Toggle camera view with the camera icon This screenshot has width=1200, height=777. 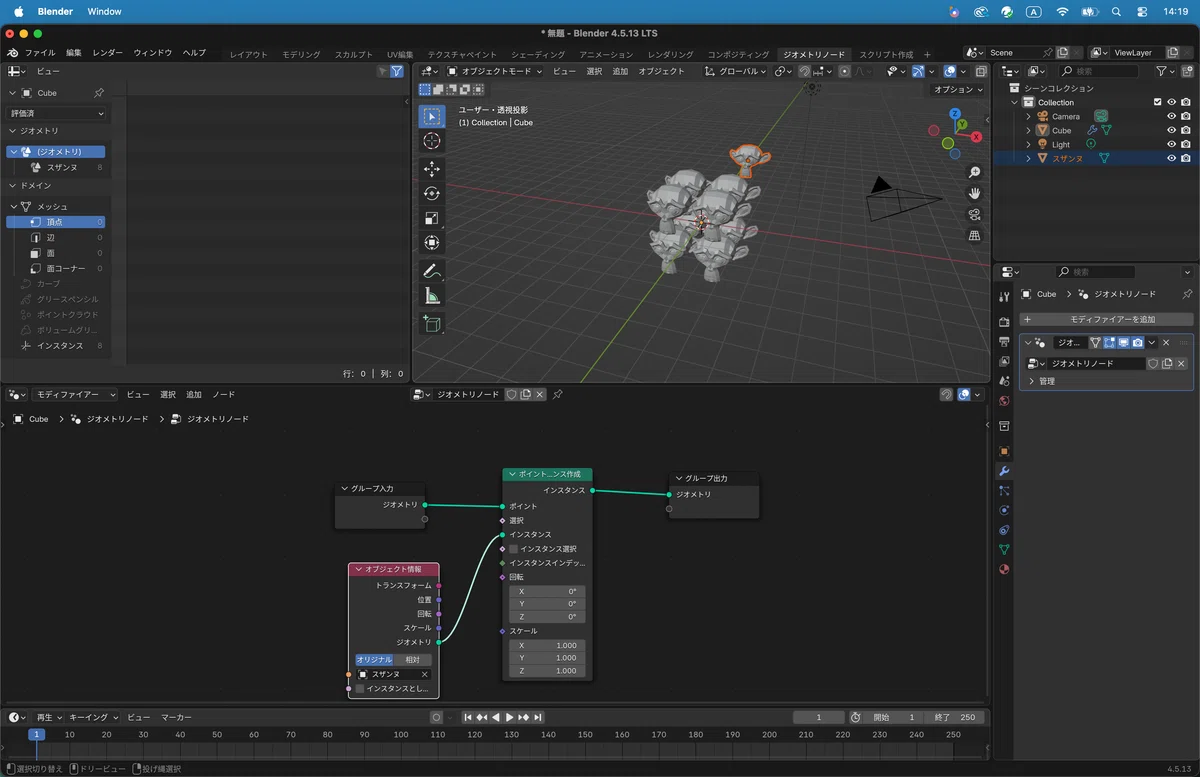click(974, 214)
